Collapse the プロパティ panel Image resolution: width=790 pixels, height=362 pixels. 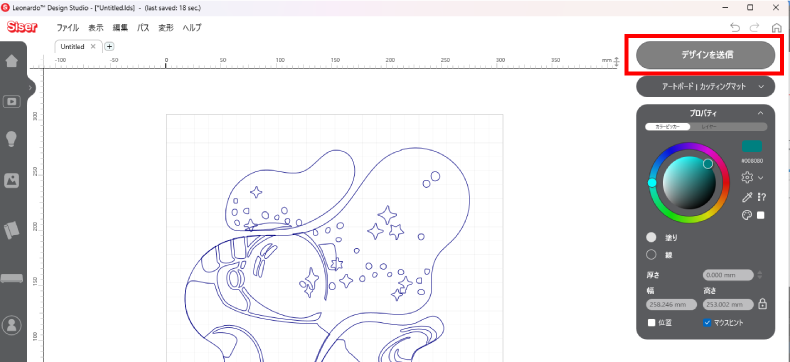coord(760,113)
